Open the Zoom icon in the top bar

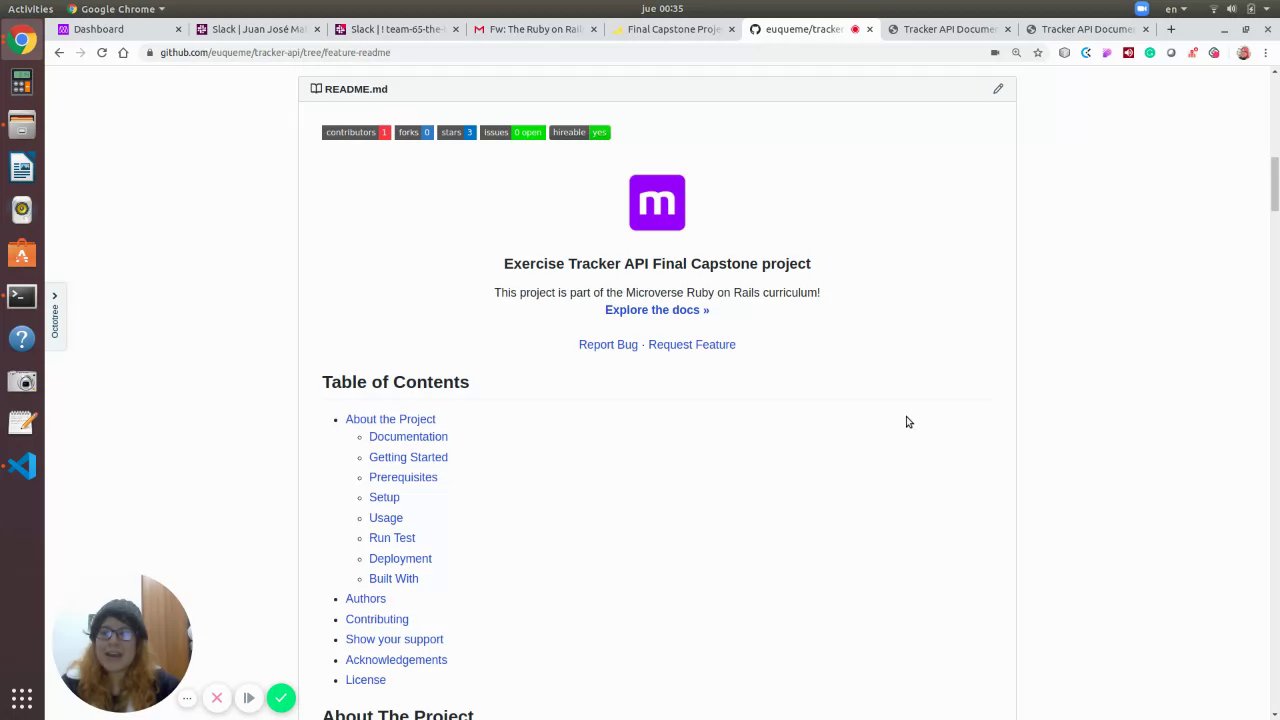click(x=1141, y=9)
